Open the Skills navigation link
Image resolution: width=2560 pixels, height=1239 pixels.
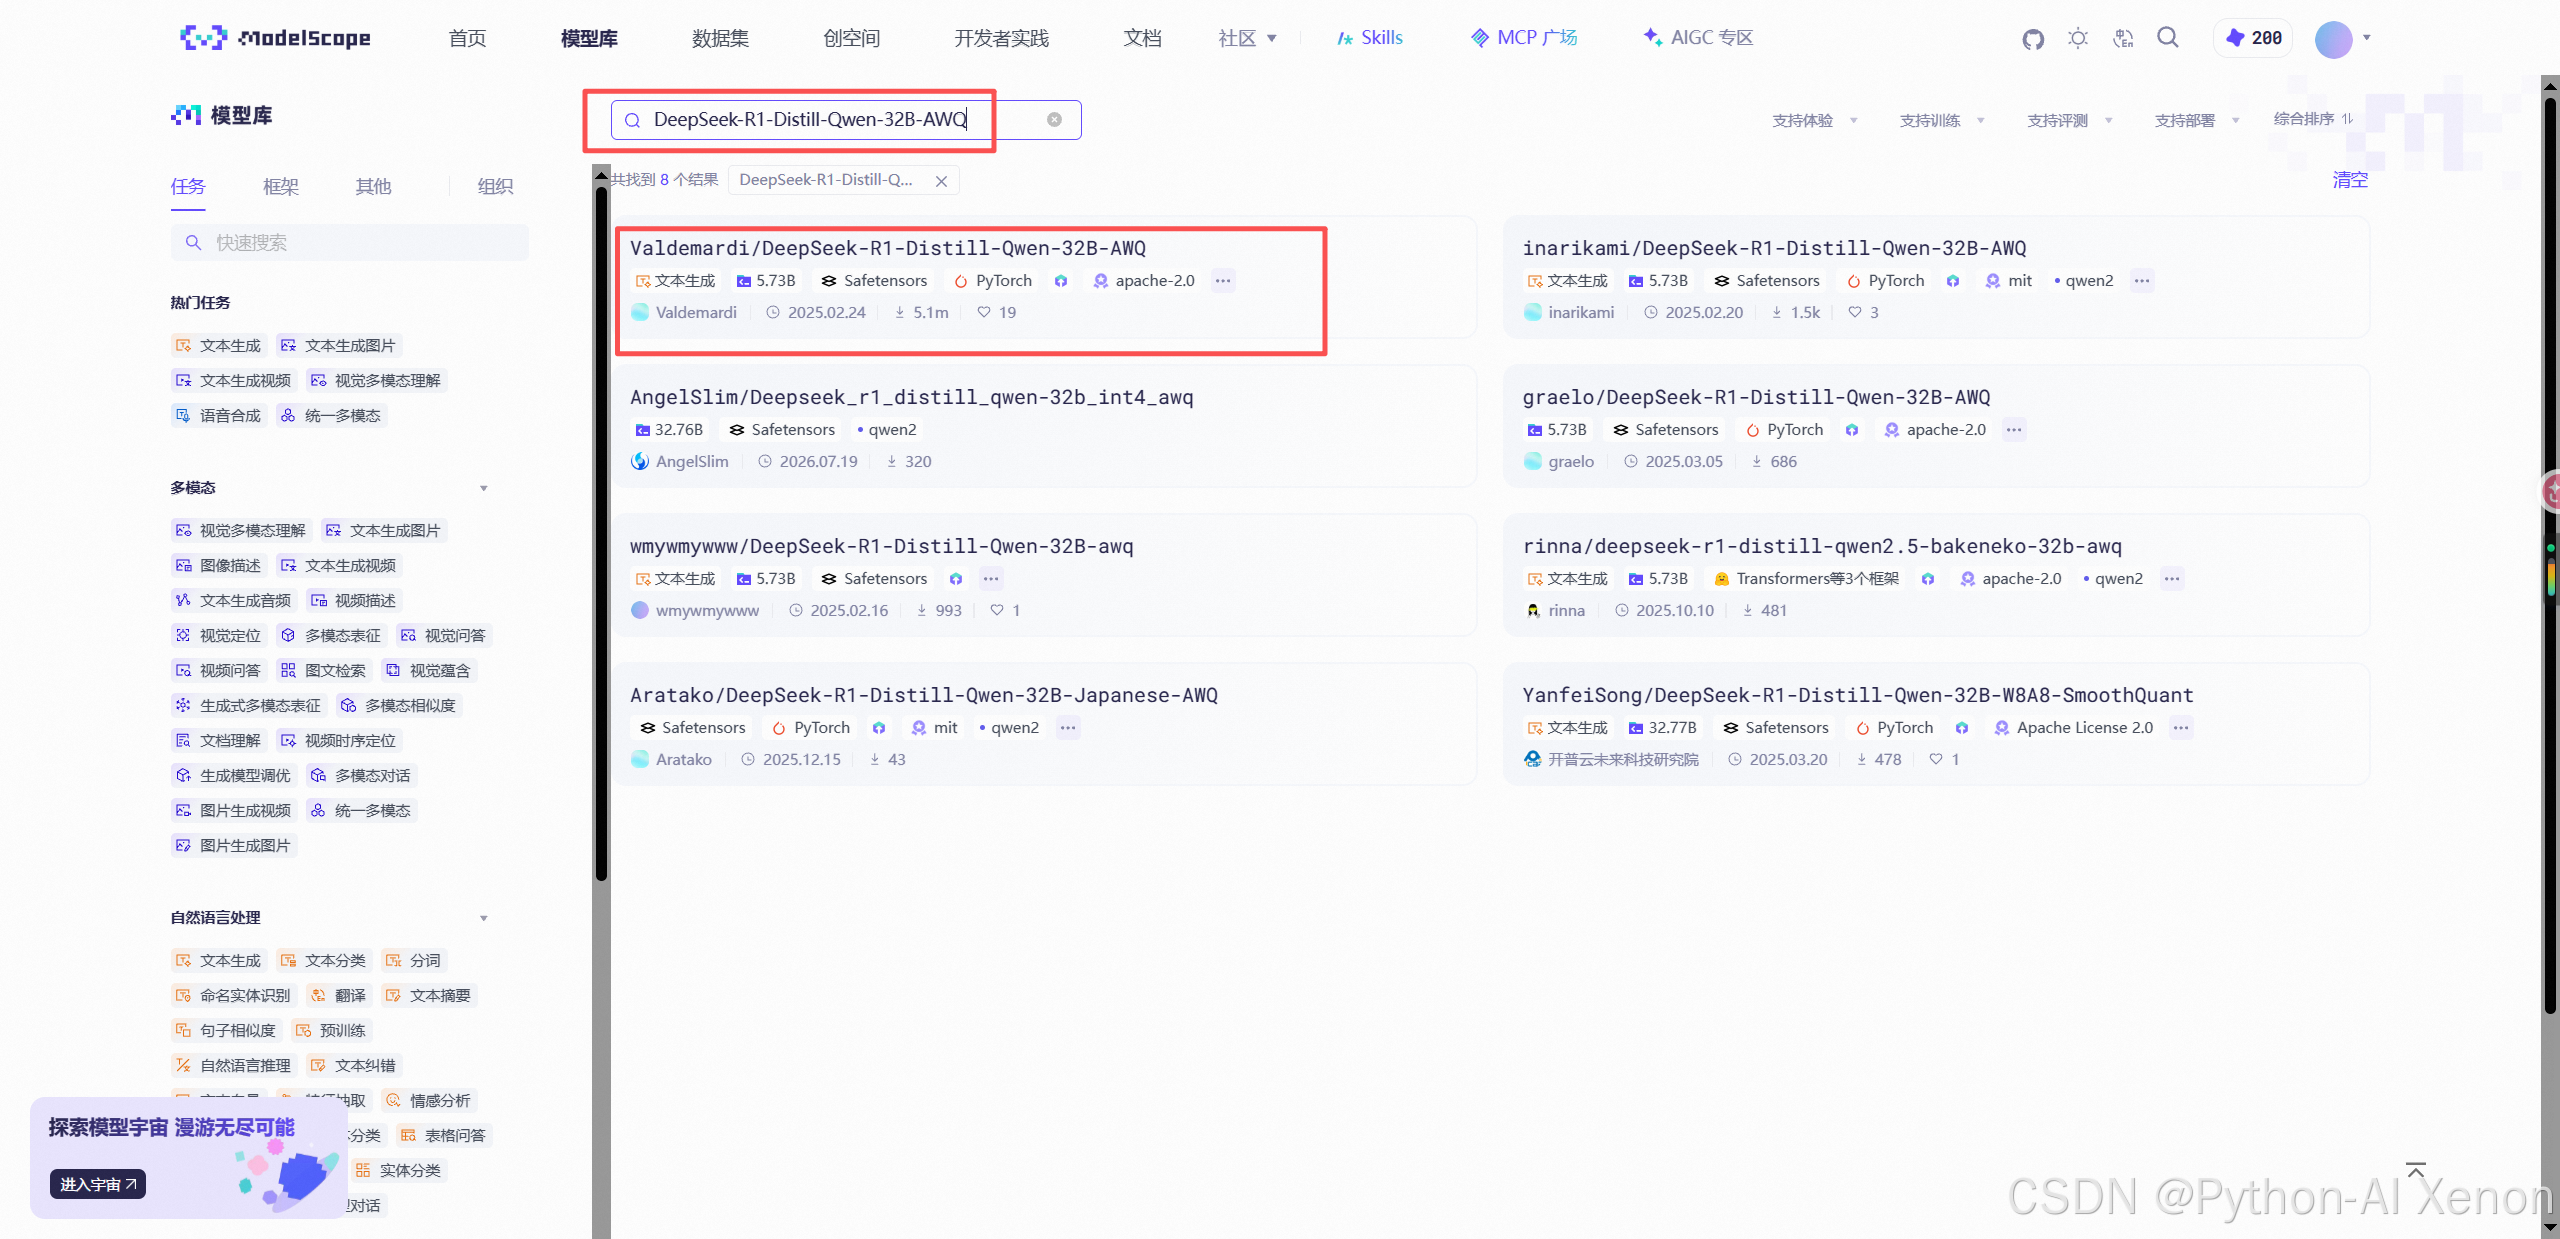[1370, 38]
